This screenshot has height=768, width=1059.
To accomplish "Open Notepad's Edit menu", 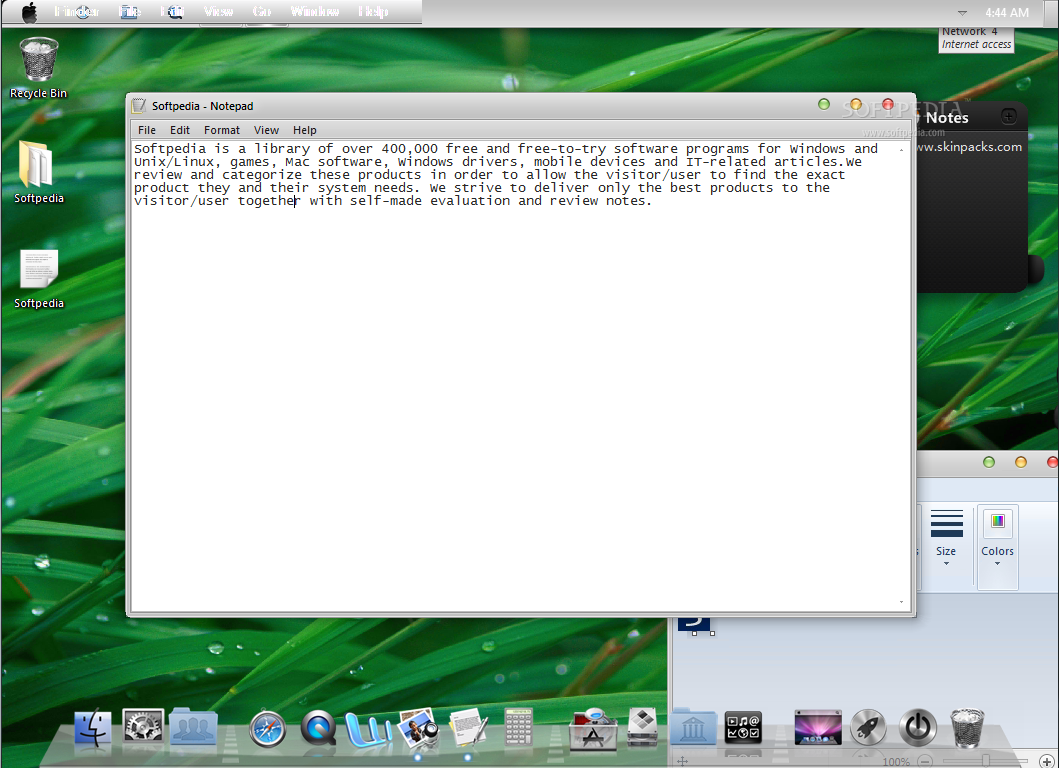I will (180, 130).
